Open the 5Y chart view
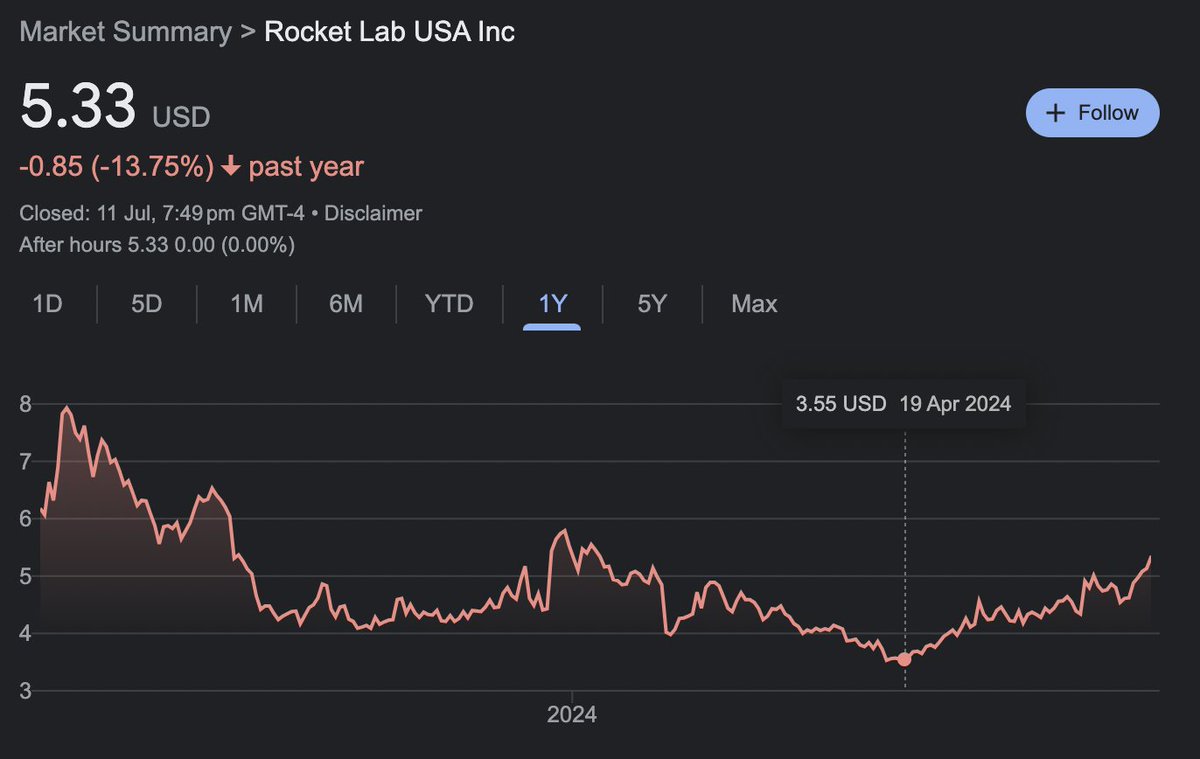This screenshot has width=1200, height=759. (x=650, y=304)
